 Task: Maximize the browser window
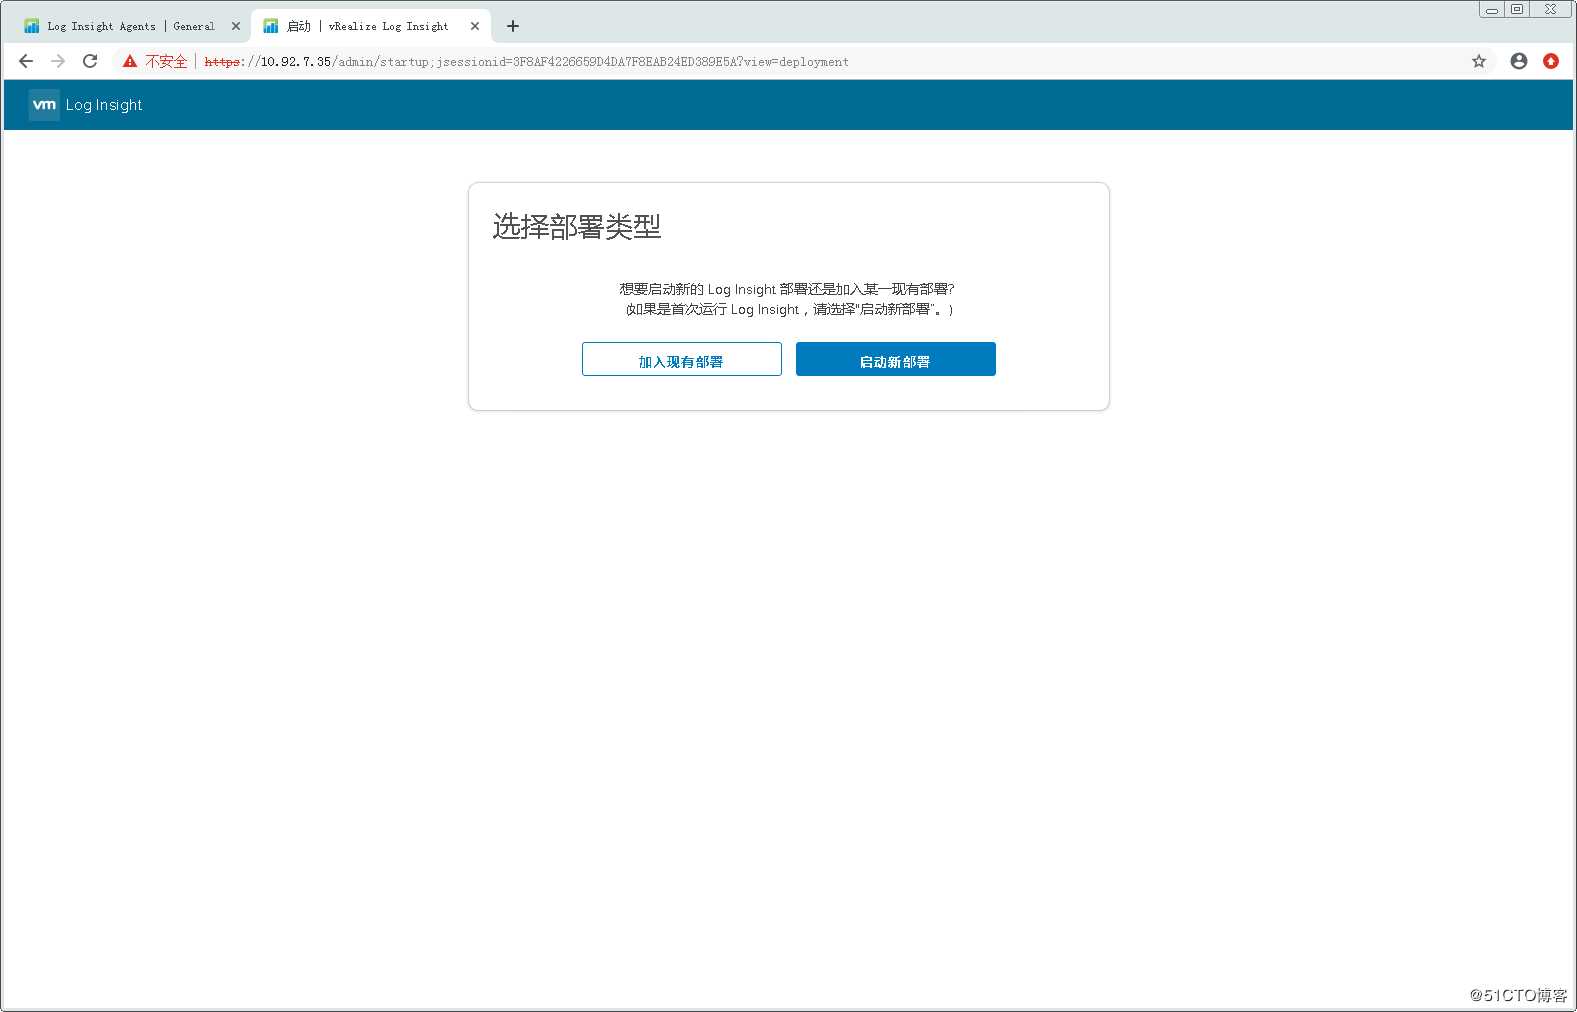coord(1517,10)
